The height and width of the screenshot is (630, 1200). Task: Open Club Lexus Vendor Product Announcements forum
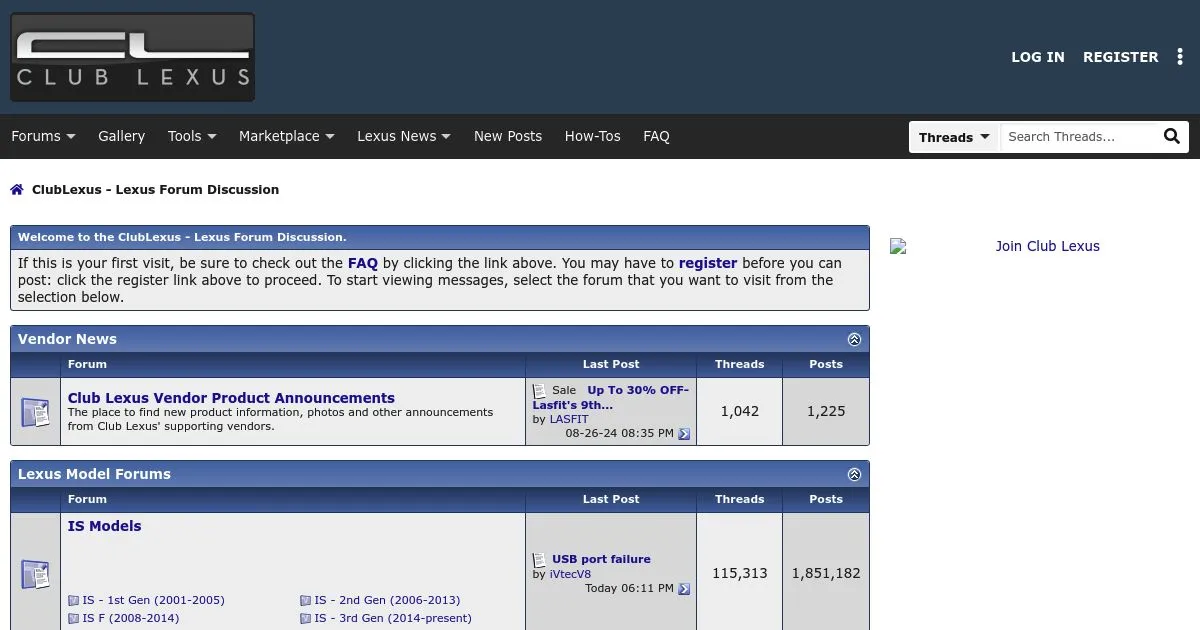[x=231, y=398]
